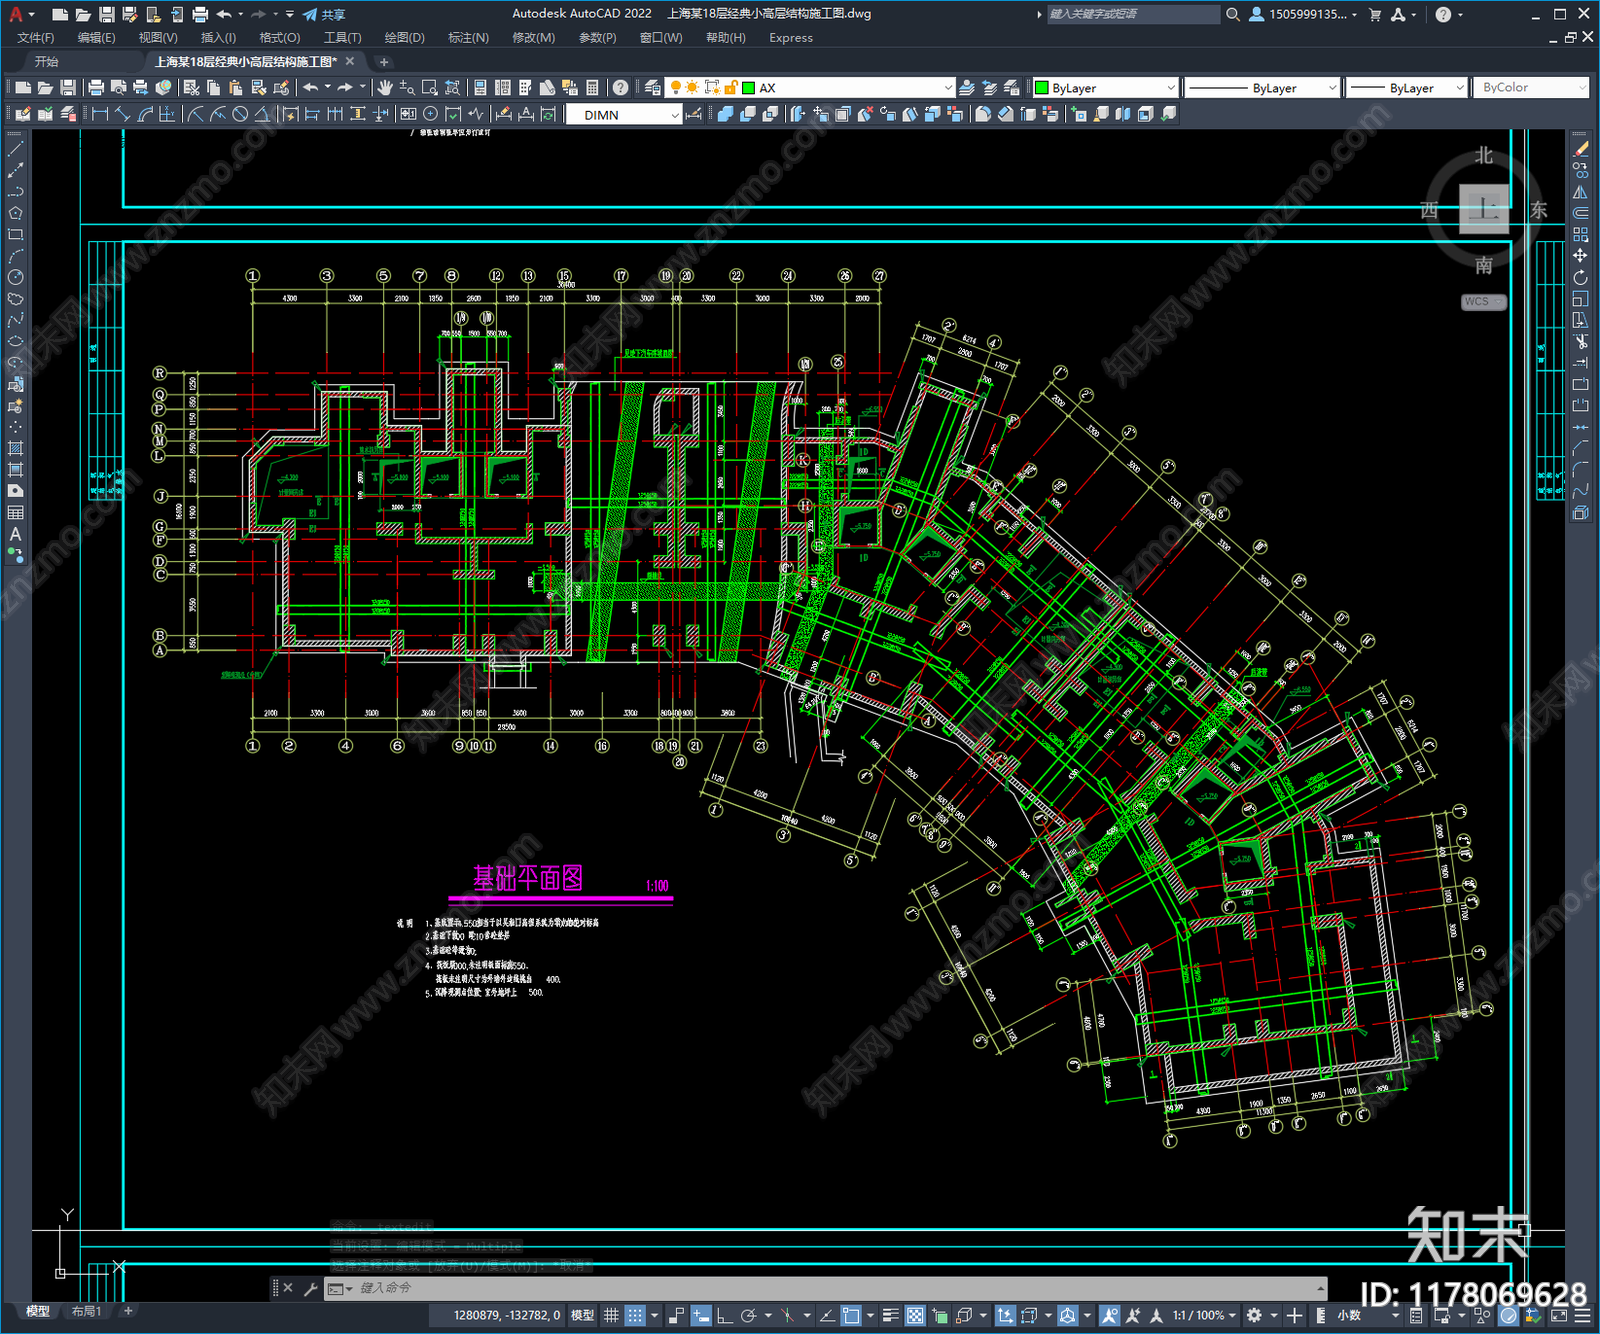Toggle lineweight display in status bar
This screenshot has width=1600, height=1334.
[890, 1315]
